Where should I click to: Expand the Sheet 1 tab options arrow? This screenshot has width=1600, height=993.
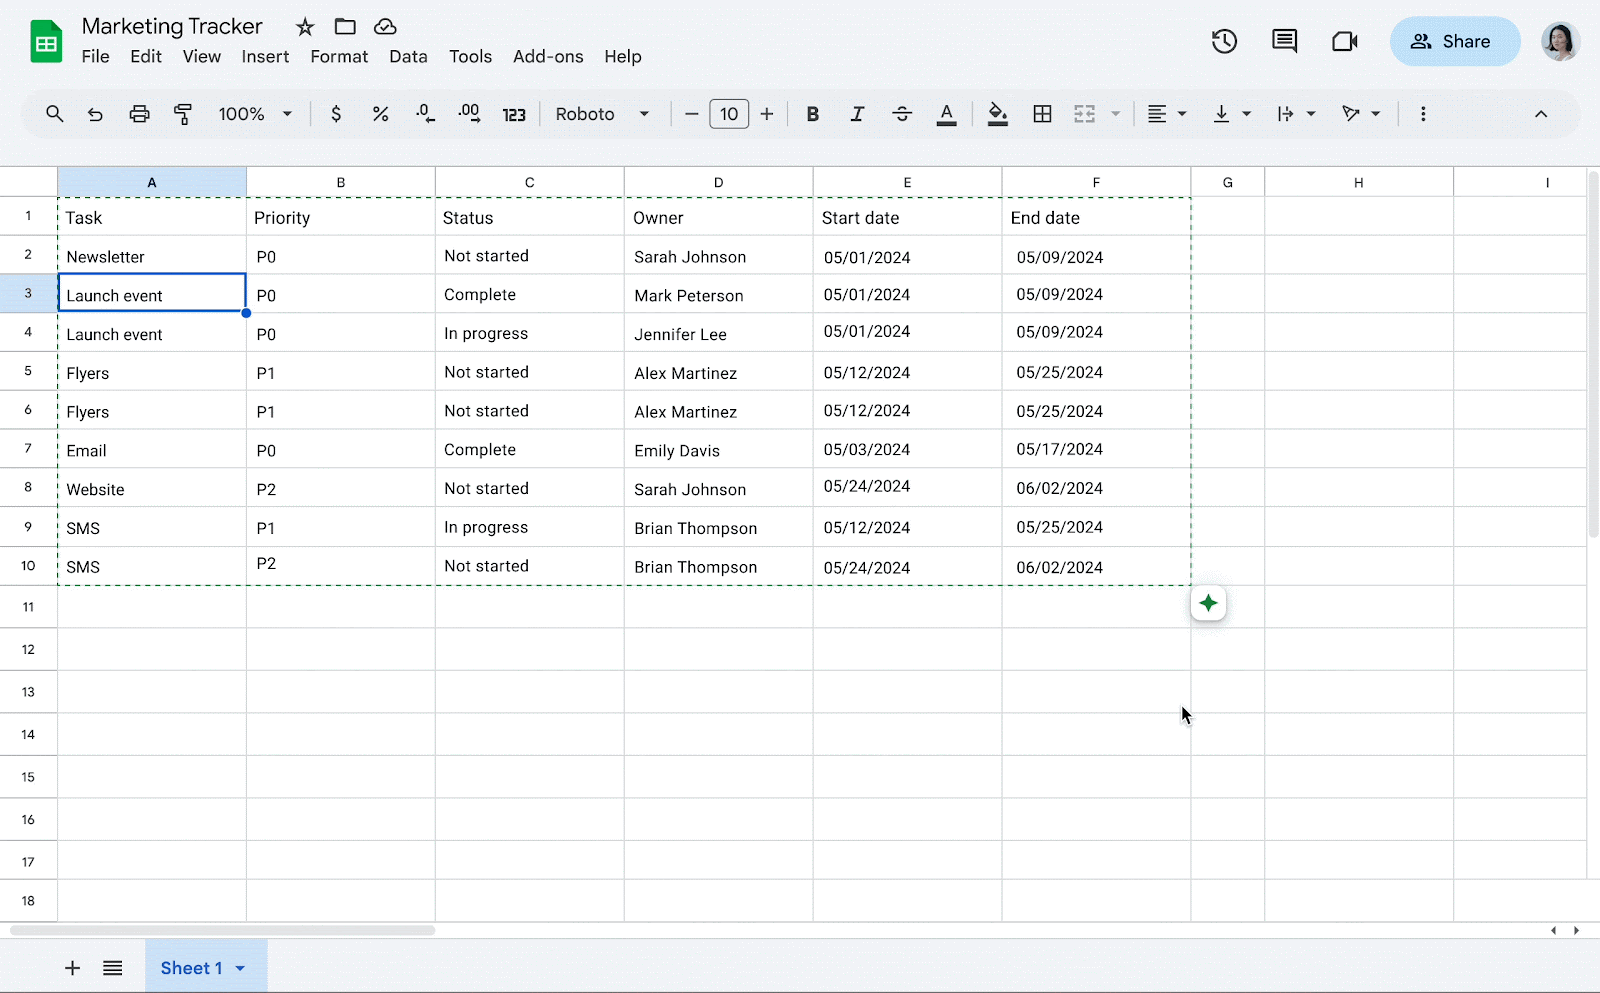pyautogui.click(x=240, y=968)
